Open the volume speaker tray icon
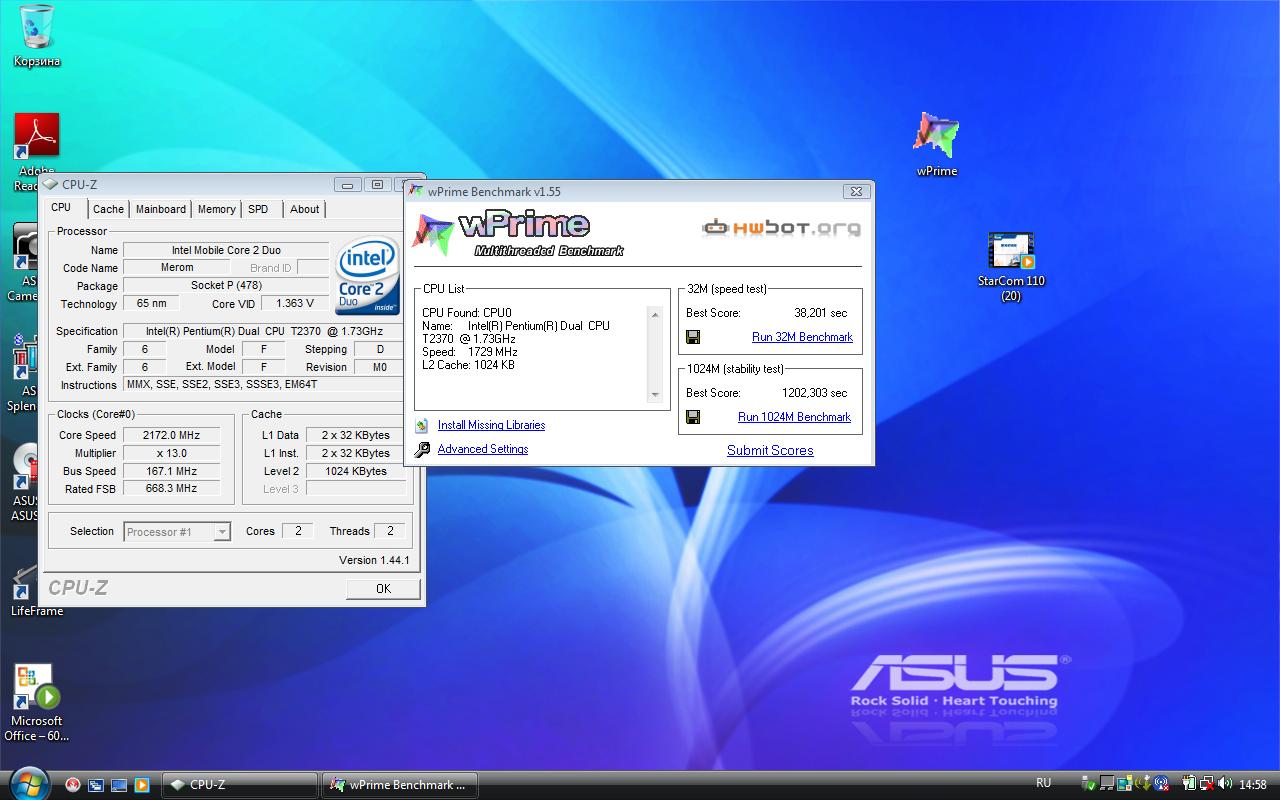The image size is (1280, 800). coord(1225,784)
